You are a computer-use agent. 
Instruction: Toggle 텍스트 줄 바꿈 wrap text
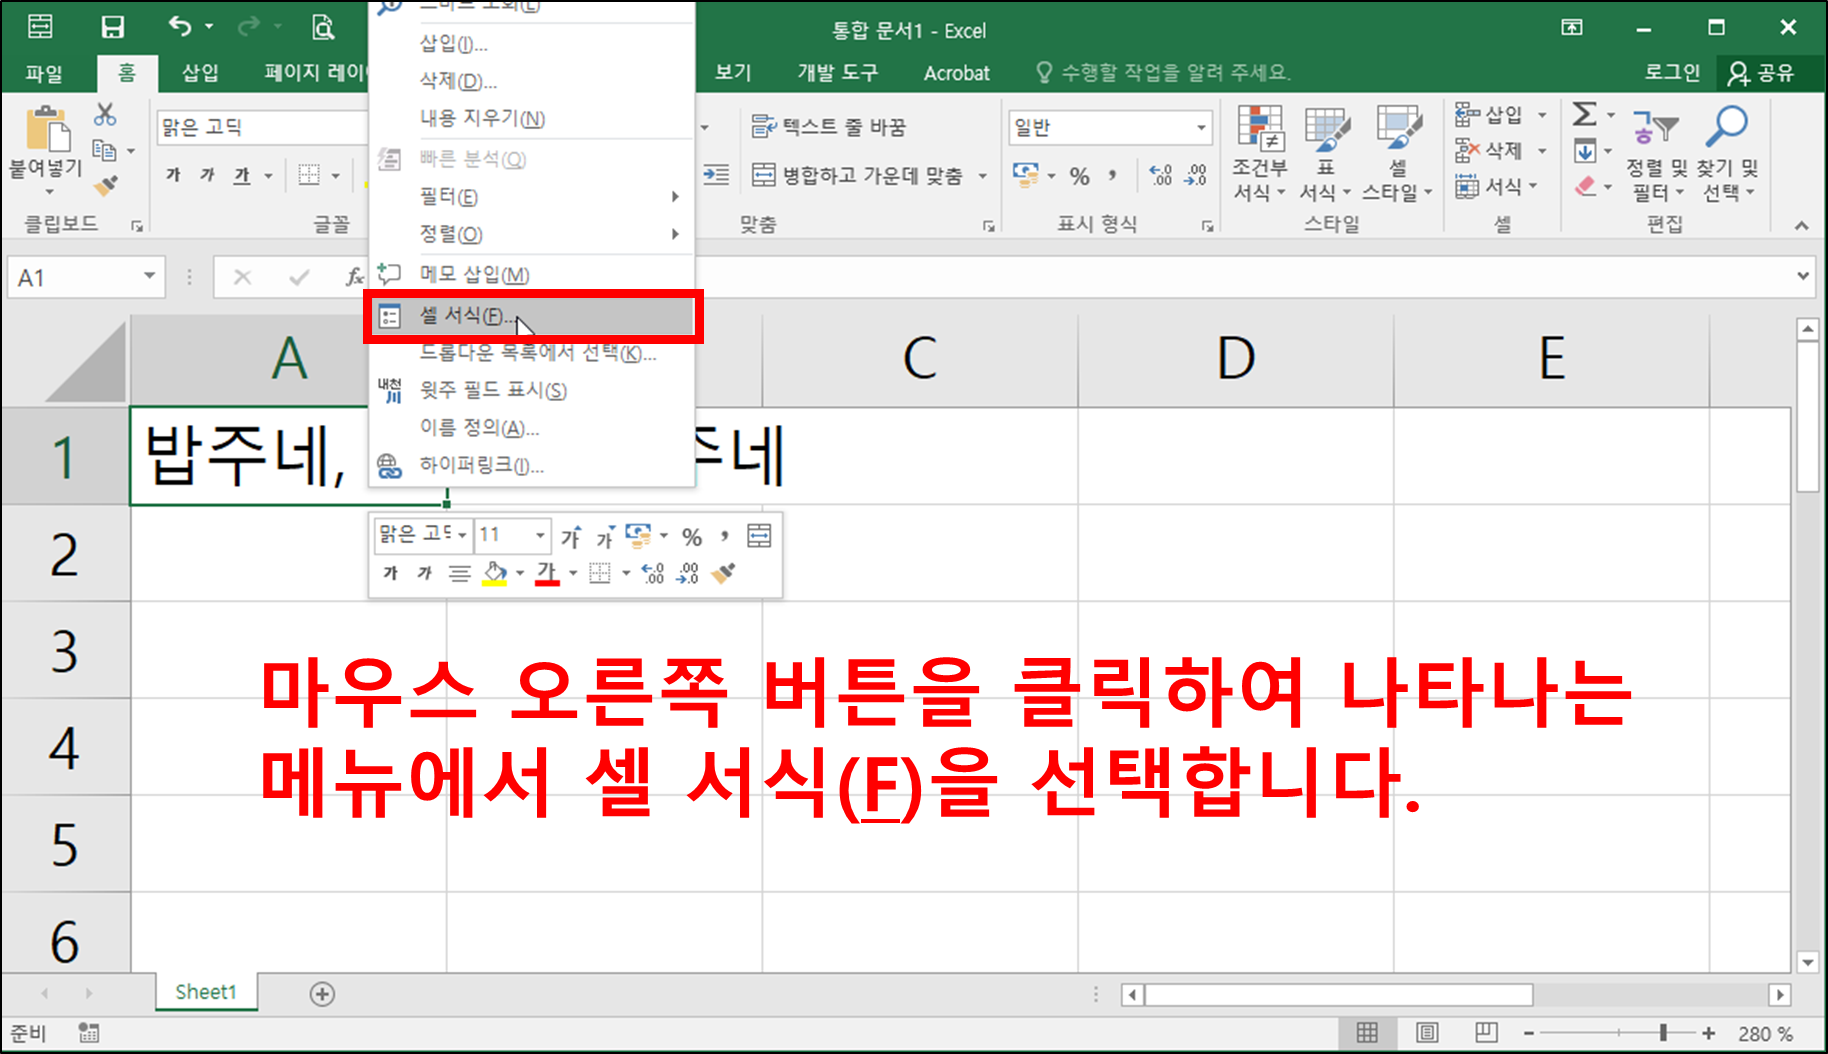828,127
